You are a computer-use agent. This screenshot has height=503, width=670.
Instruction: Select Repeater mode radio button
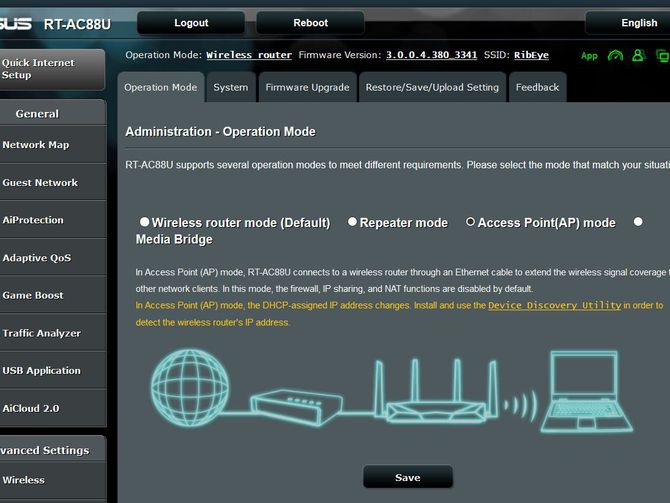[x=352, y=222]
